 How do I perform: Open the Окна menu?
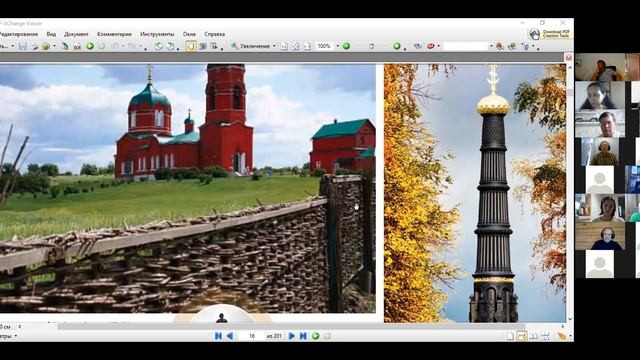[x=189, y=34]
